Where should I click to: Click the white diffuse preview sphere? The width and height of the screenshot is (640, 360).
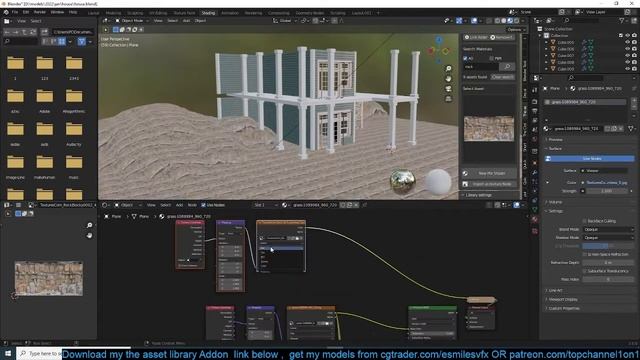pos(438,182)
